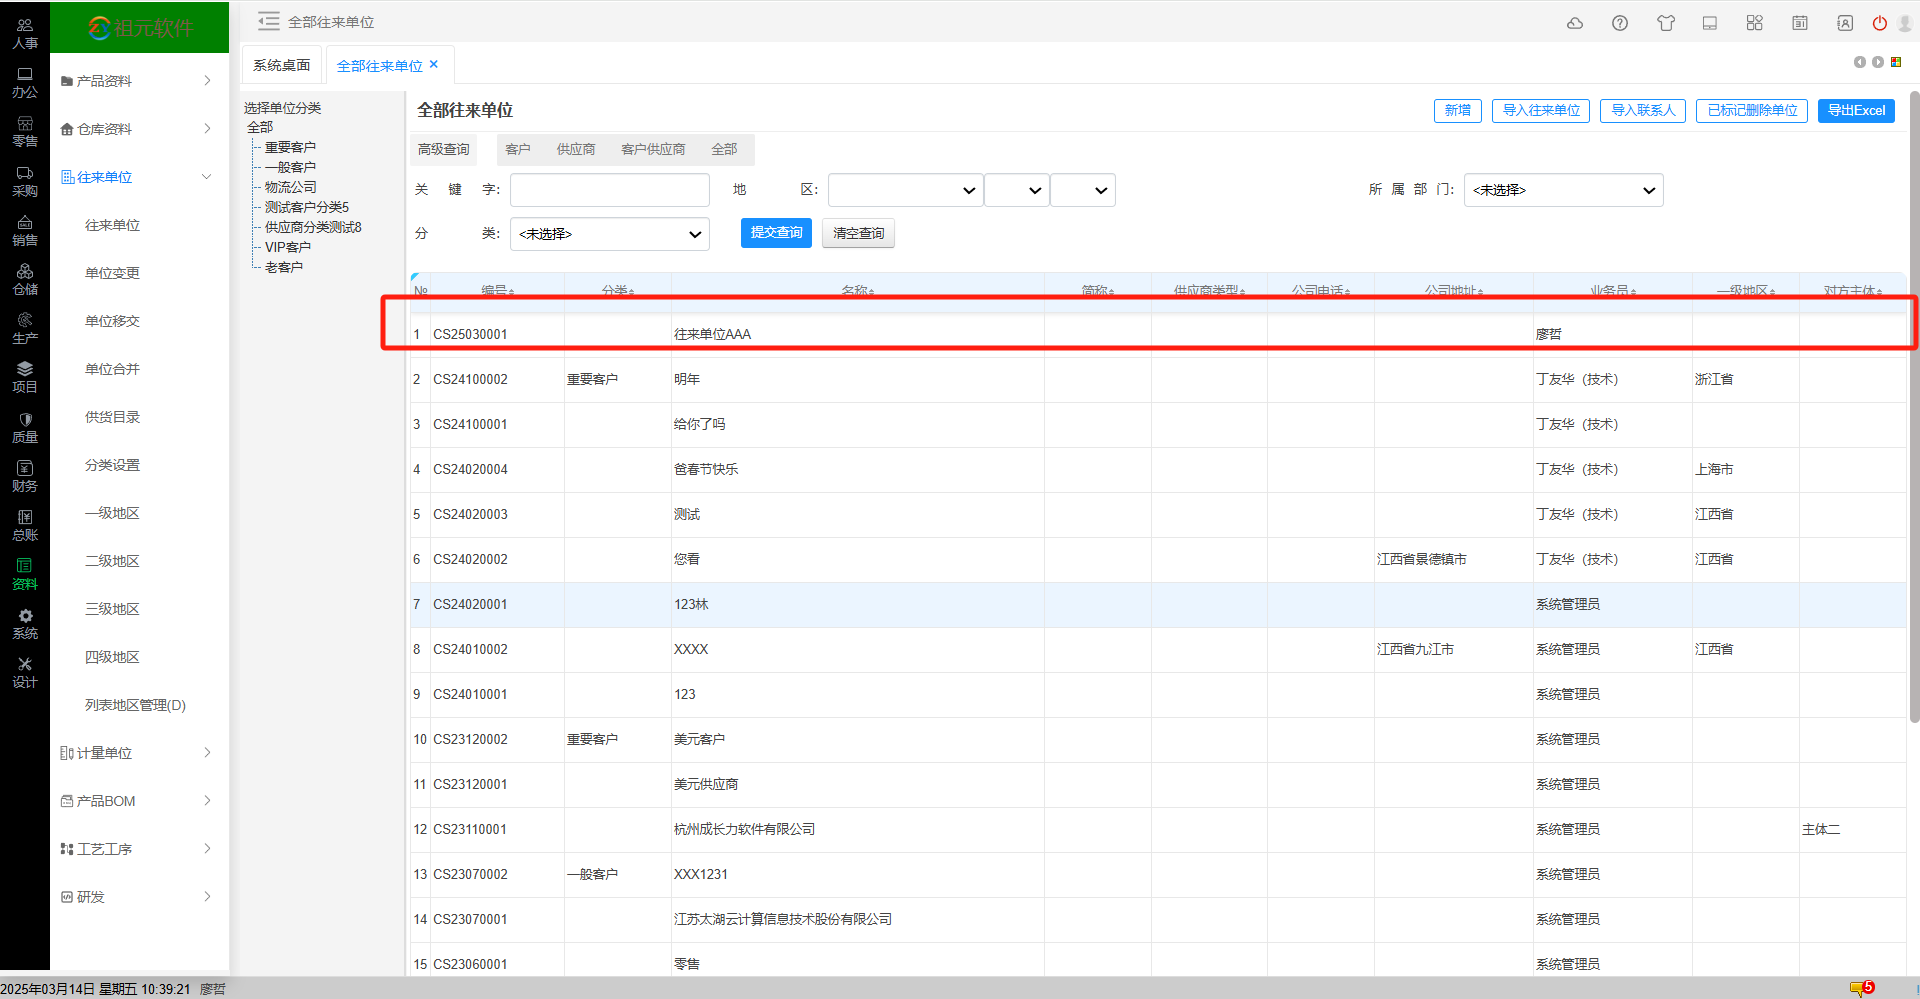This screenshot has width=1920, height=999.
Task: Click the vertical scrollbar of the table
Action: (x=1914, y=406)
